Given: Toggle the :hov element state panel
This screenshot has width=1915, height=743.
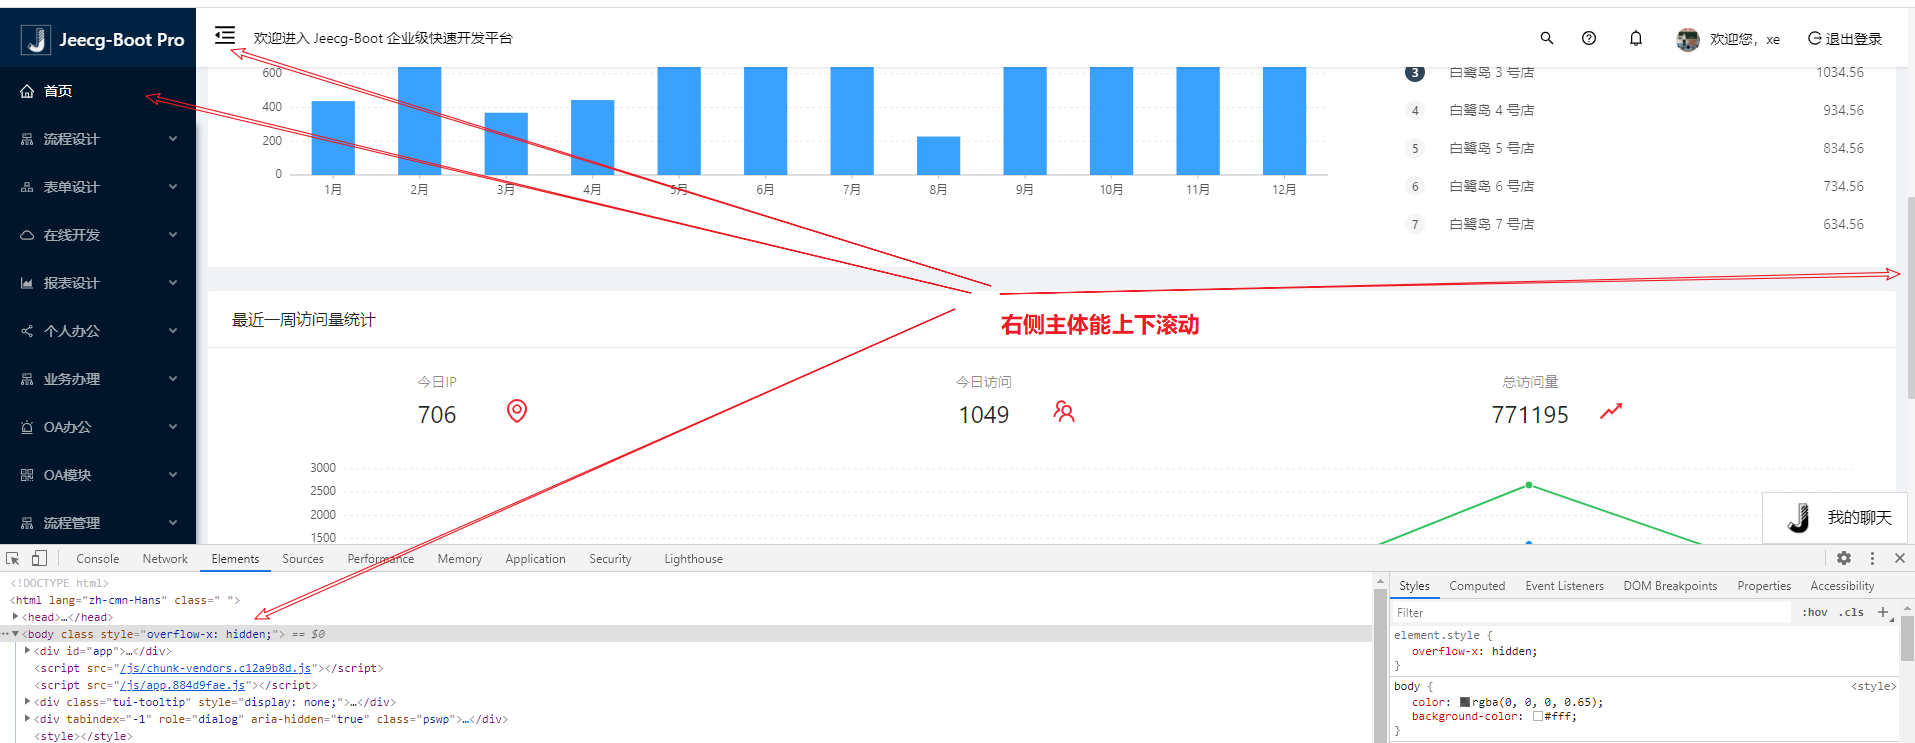Looking at the screenshot, I should pyautogui.click(x=1815, y=612).
